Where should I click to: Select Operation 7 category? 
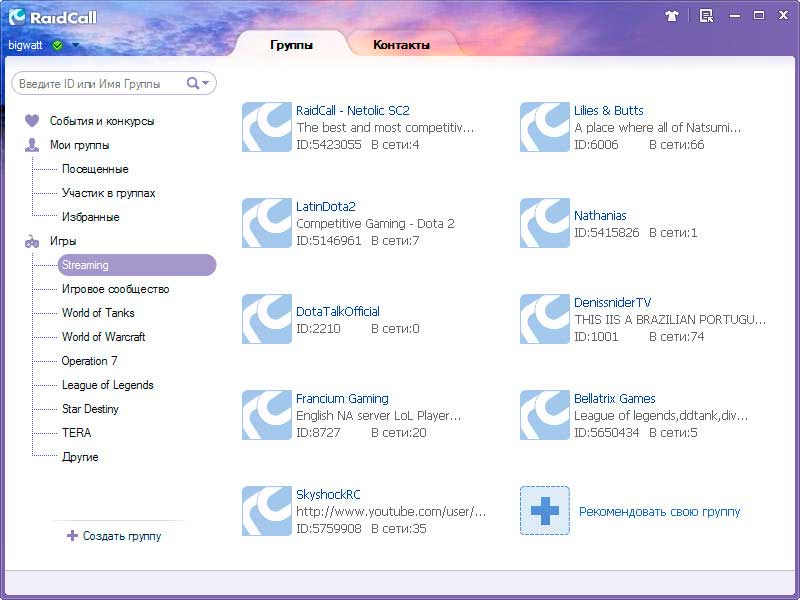click(89, 361)
